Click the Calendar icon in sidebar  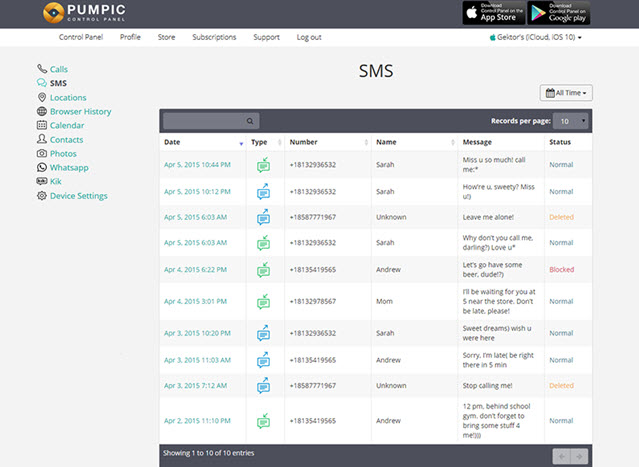click(x=42, y=125)
